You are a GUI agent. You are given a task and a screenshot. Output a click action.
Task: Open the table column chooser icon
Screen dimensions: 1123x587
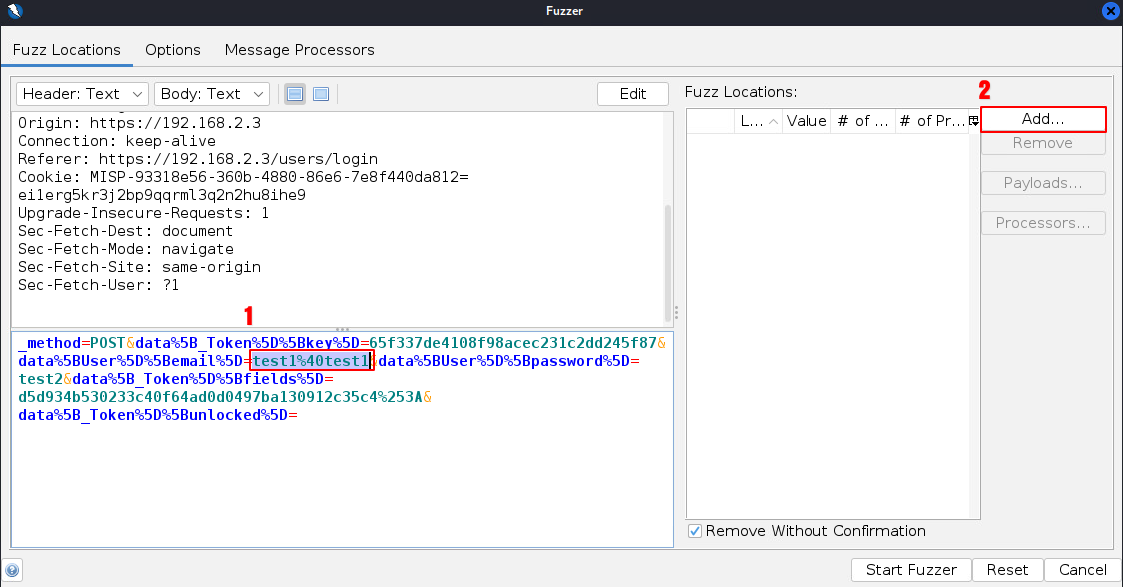(x=974, y=121)
